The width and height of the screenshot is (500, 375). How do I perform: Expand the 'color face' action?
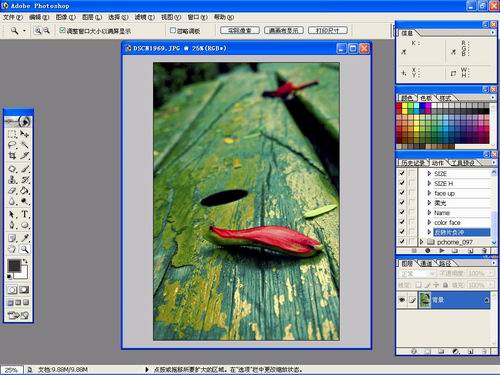[x=429, y=222]
